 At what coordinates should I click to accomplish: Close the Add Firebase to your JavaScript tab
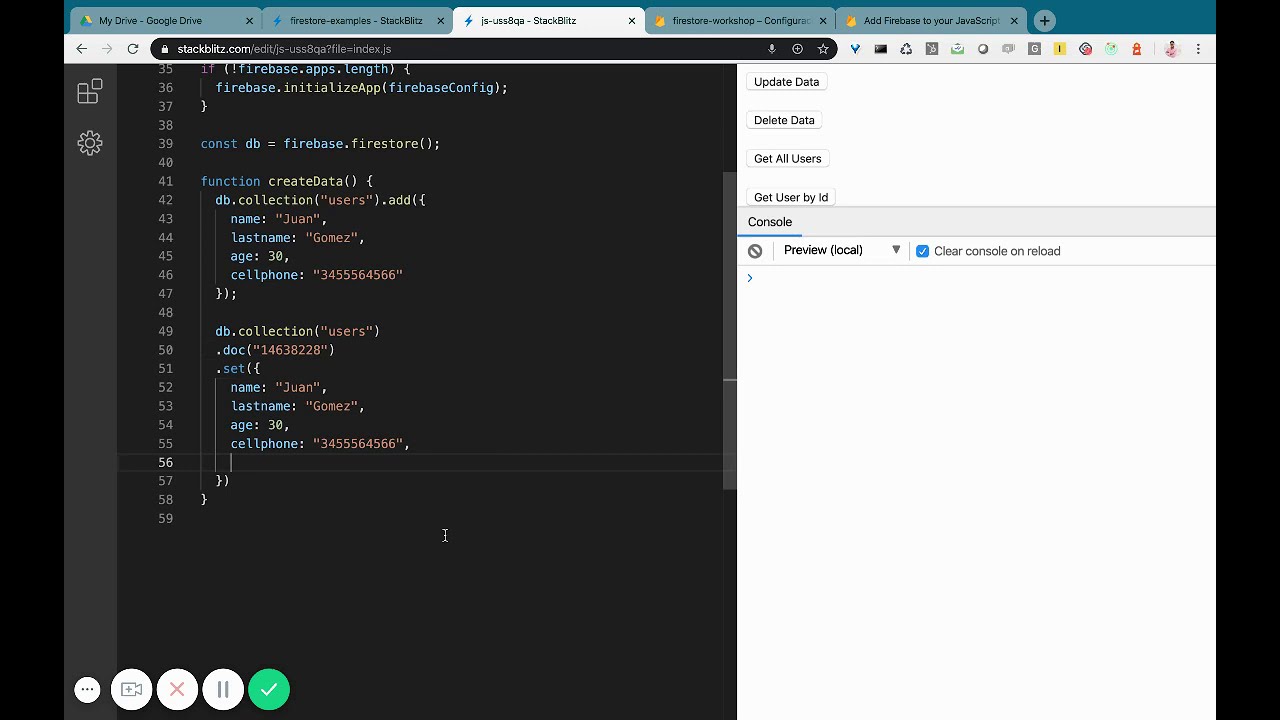click(1014, 21)
